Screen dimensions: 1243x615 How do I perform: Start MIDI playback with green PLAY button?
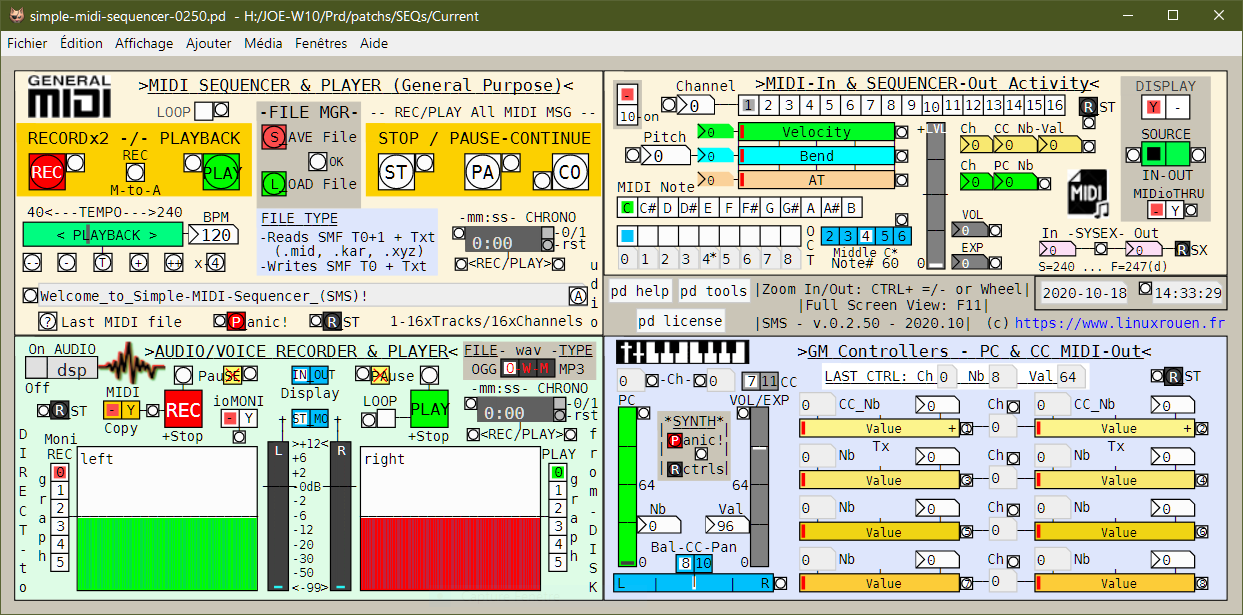tap(222, 172)
